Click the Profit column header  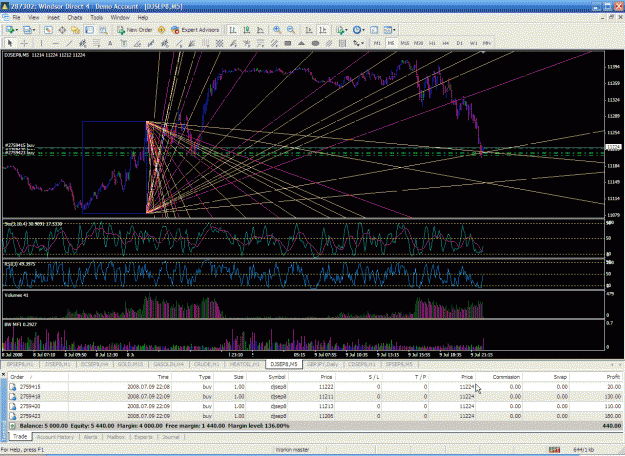[x=596, y=377]
